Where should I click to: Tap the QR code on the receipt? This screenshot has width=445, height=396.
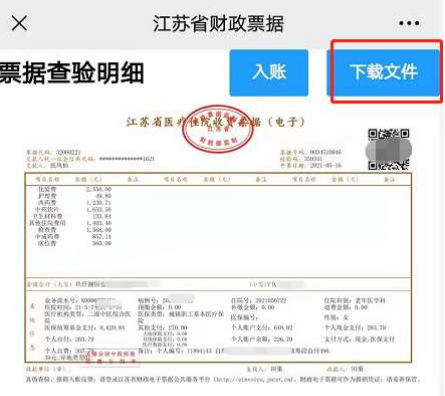pyautogui.click(x=388, y=150)
